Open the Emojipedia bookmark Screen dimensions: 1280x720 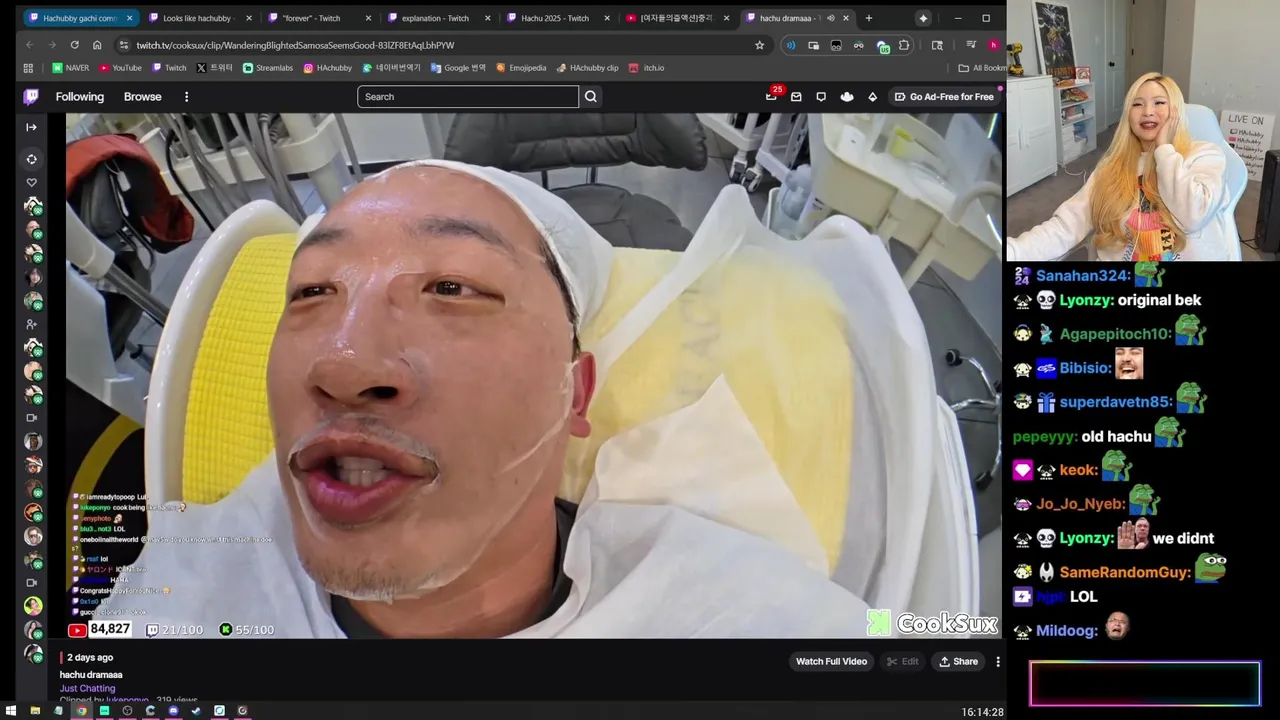pyautogui.click(x=521, y=68)
